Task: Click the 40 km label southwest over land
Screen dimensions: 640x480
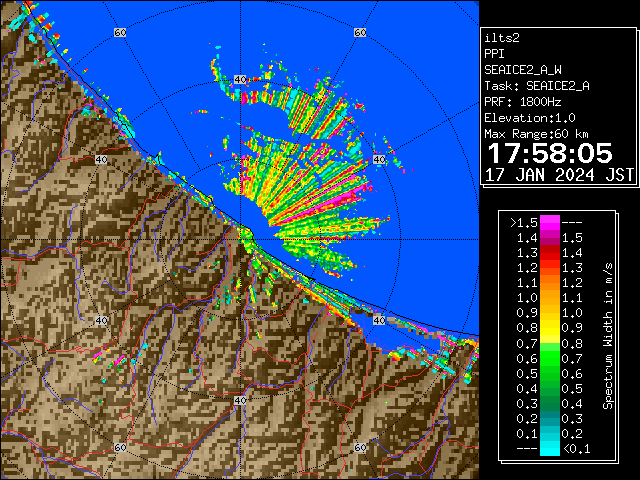Action: point(101,320)
